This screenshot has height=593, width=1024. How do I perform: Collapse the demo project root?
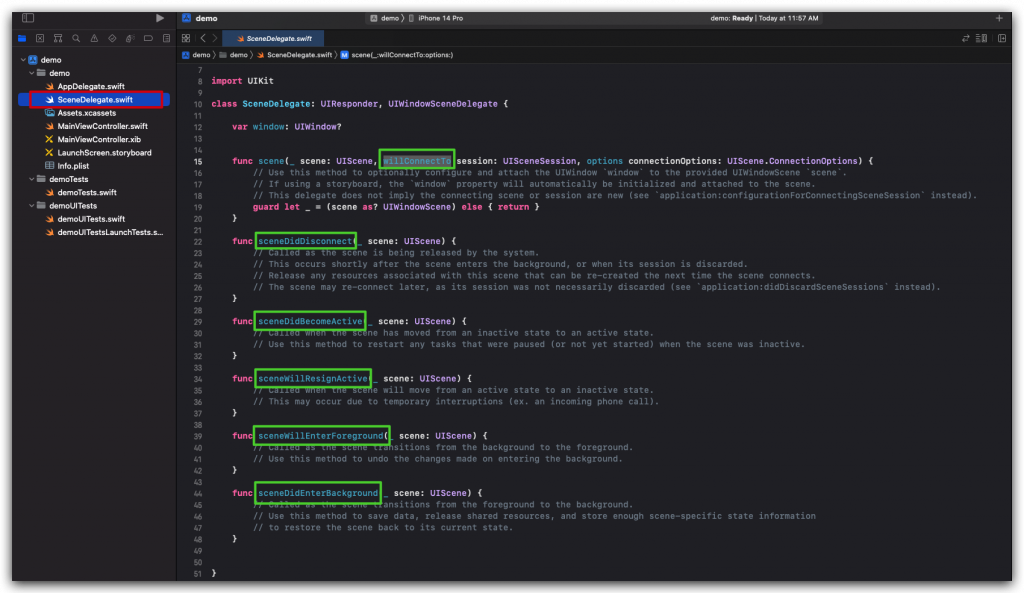[x=24, y=59]
